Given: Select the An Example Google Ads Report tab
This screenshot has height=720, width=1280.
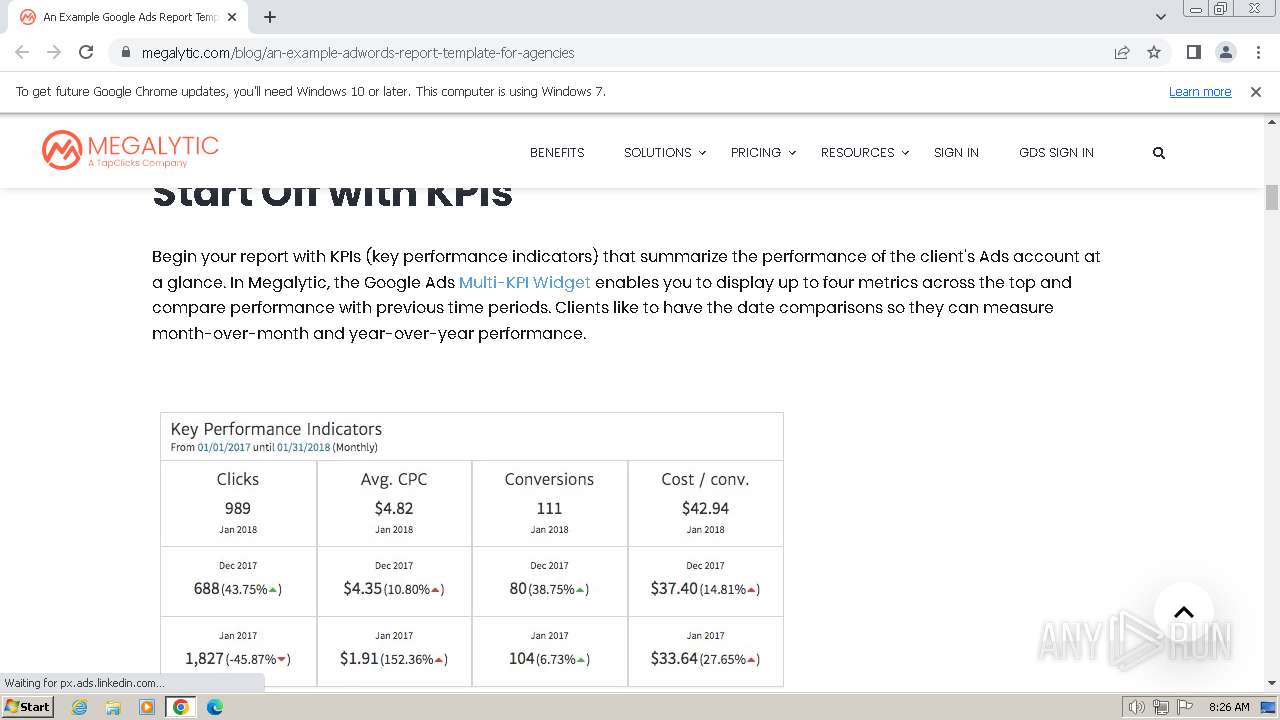Looking at the screenshot, I should click(128, 17).
